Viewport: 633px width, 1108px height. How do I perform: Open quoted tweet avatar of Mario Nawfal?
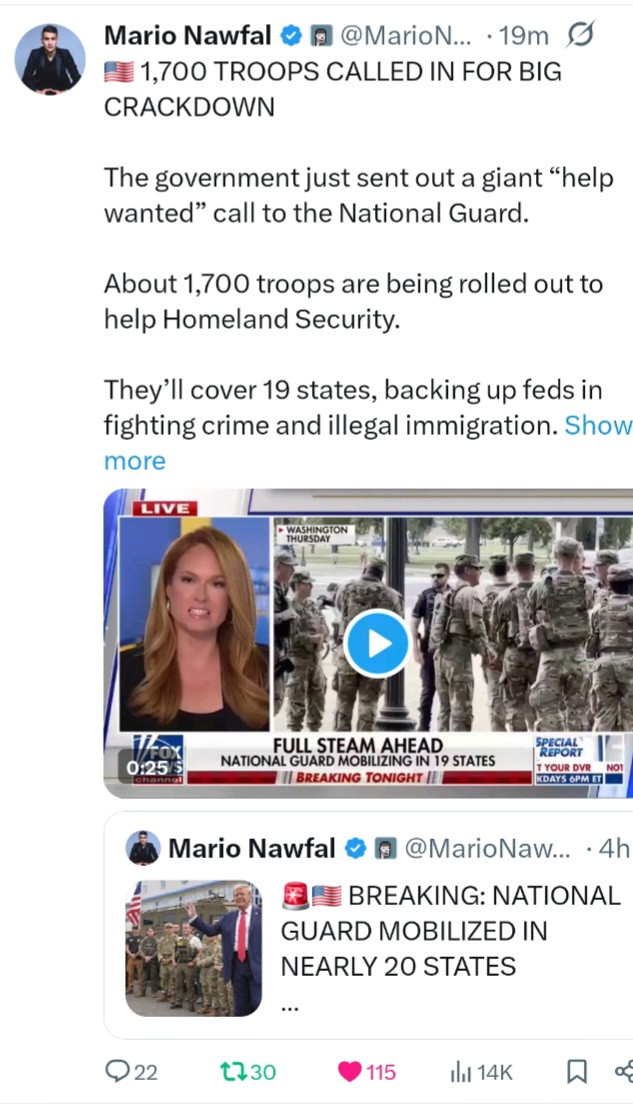point(143,847)
